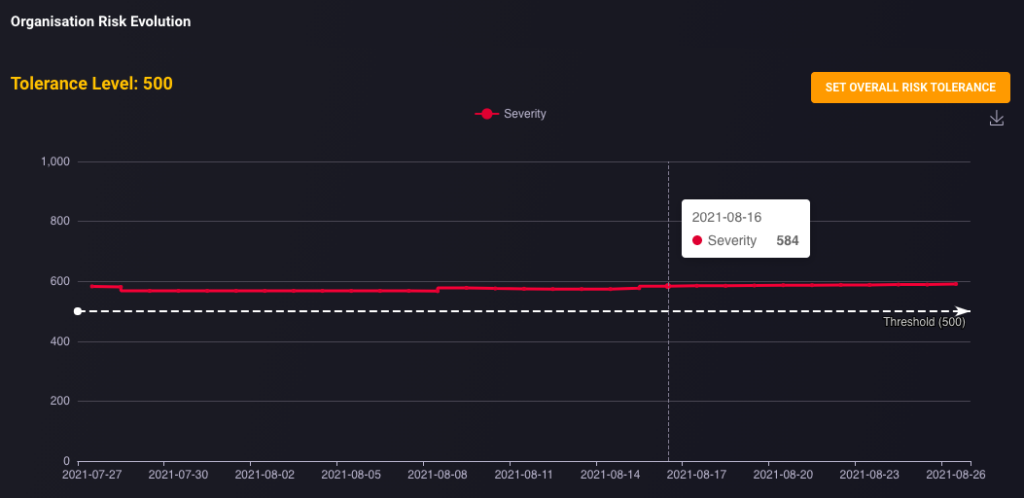The width and height of the screenshot is (1024, 498).
Task: Click the threshold arrow head at right
Action: [962, 311]
